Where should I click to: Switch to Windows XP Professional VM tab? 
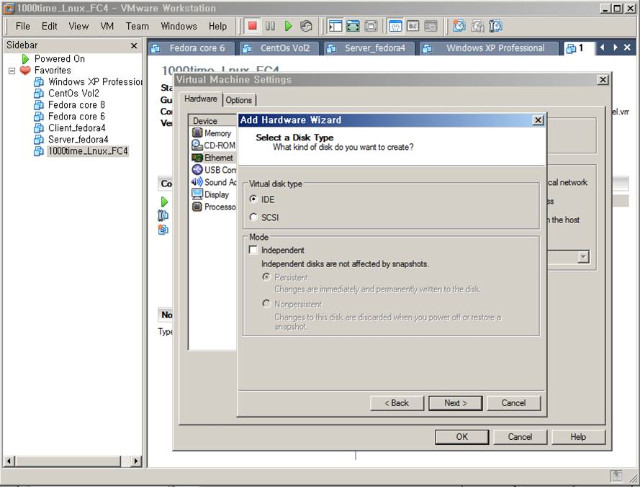pyautogui.click(x=489, y=48)
